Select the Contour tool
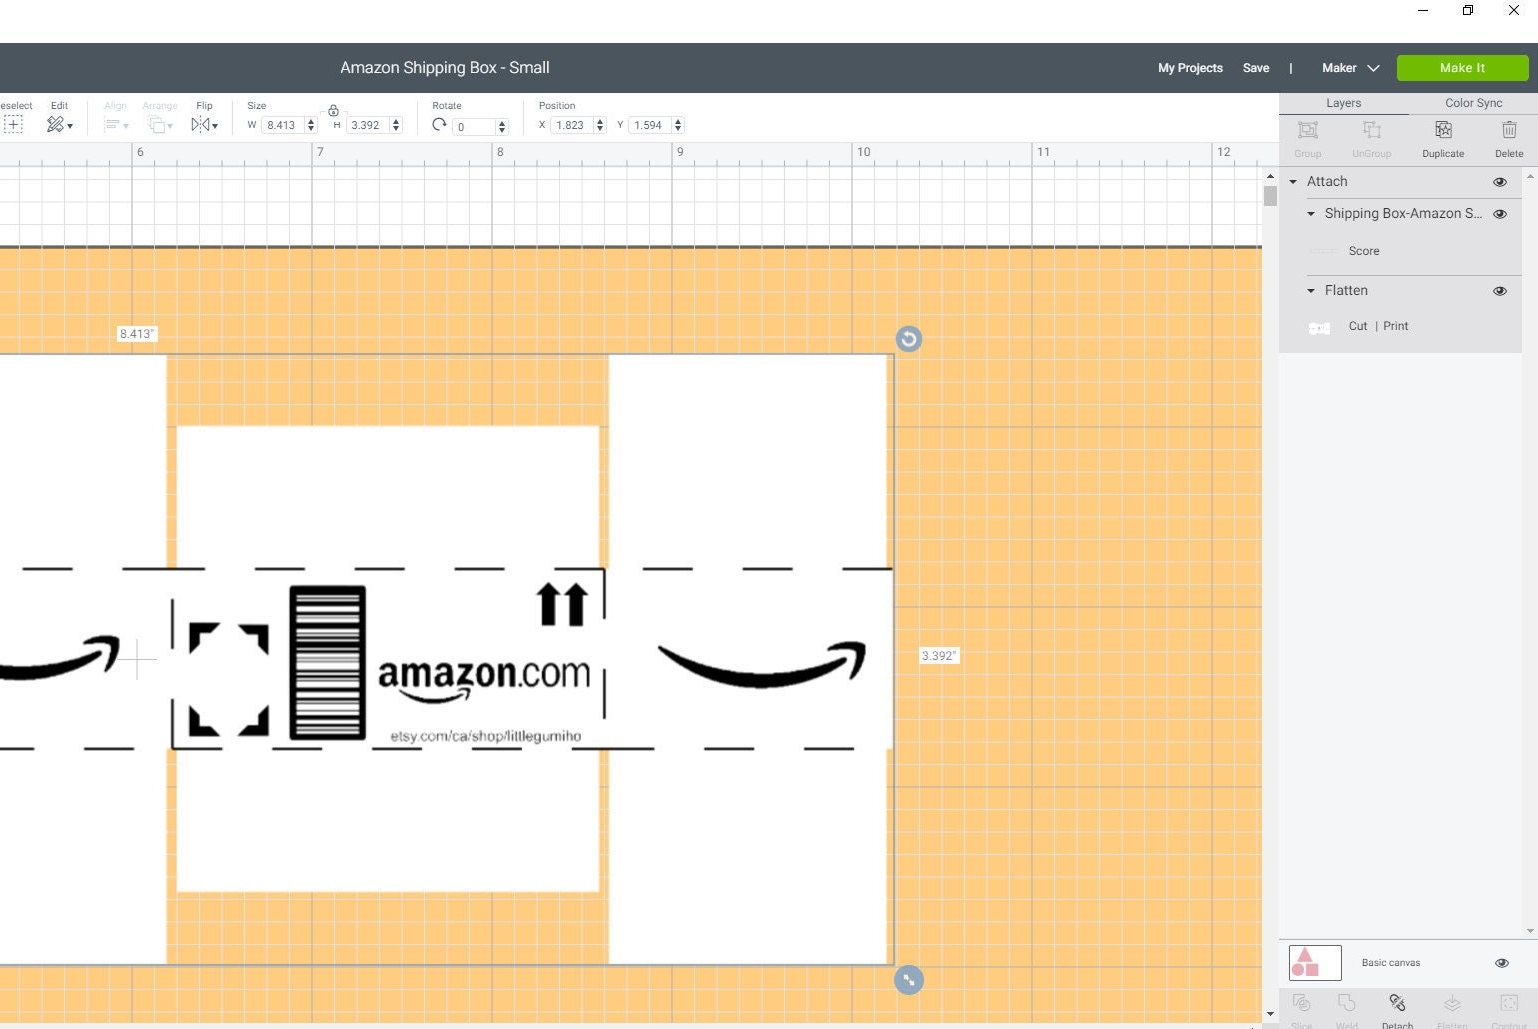The image size is (1538, 1029). pyautogui.click(x=1510, y=1003)
